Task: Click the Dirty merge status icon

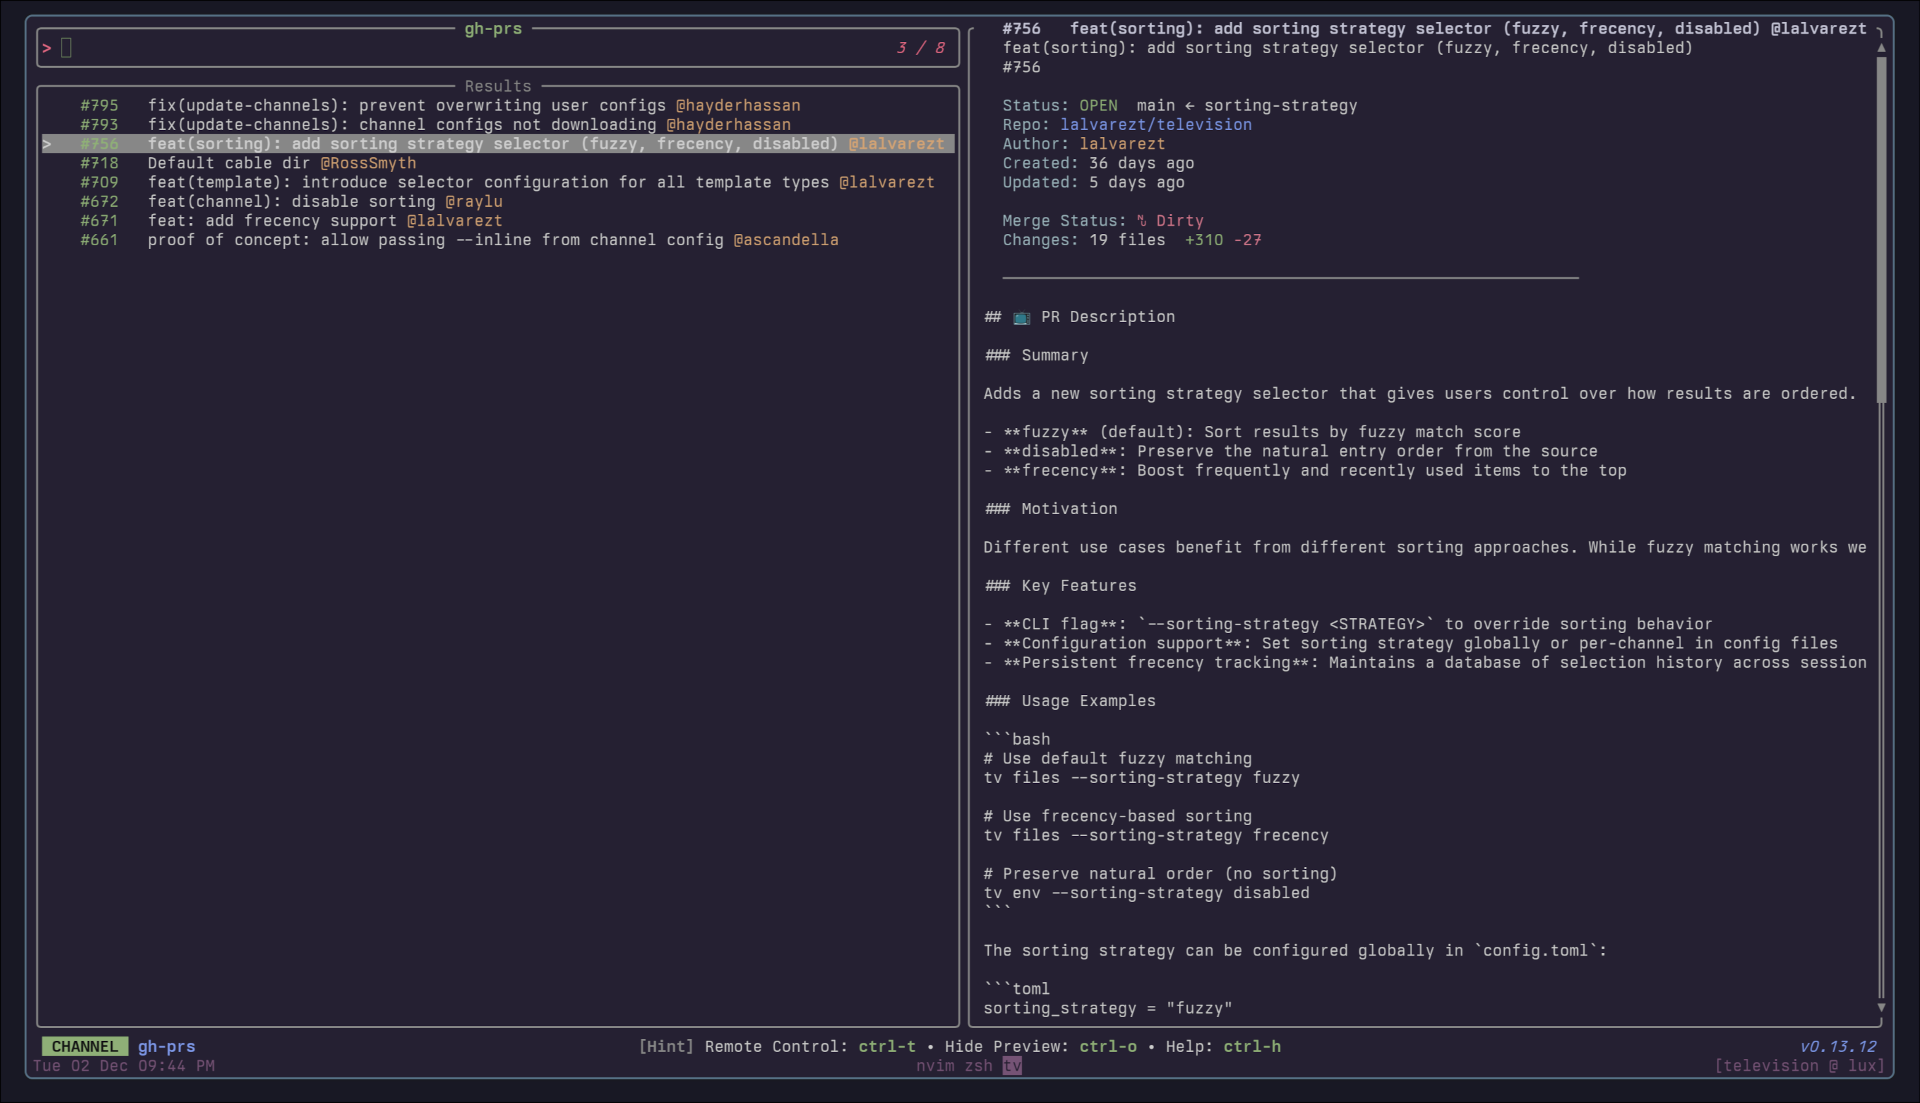Action: click(1141, 221)
